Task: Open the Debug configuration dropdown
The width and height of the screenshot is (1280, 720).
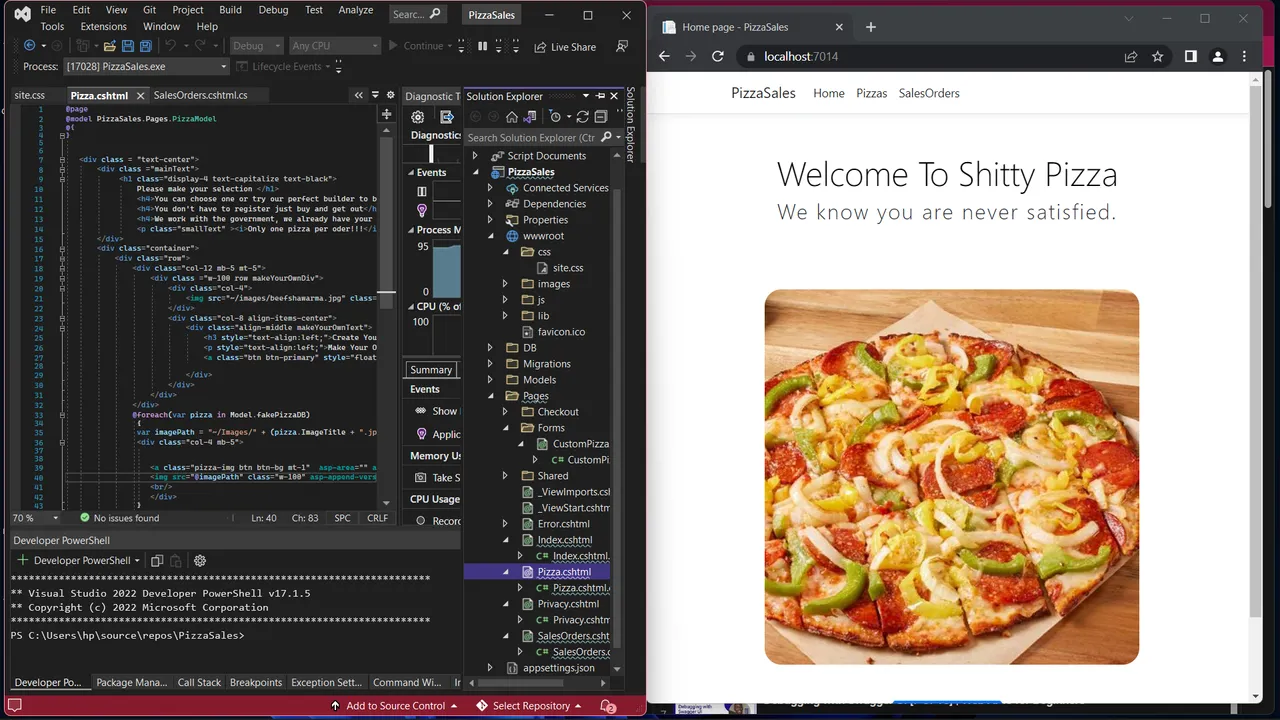Action: [x=258, y=46]
